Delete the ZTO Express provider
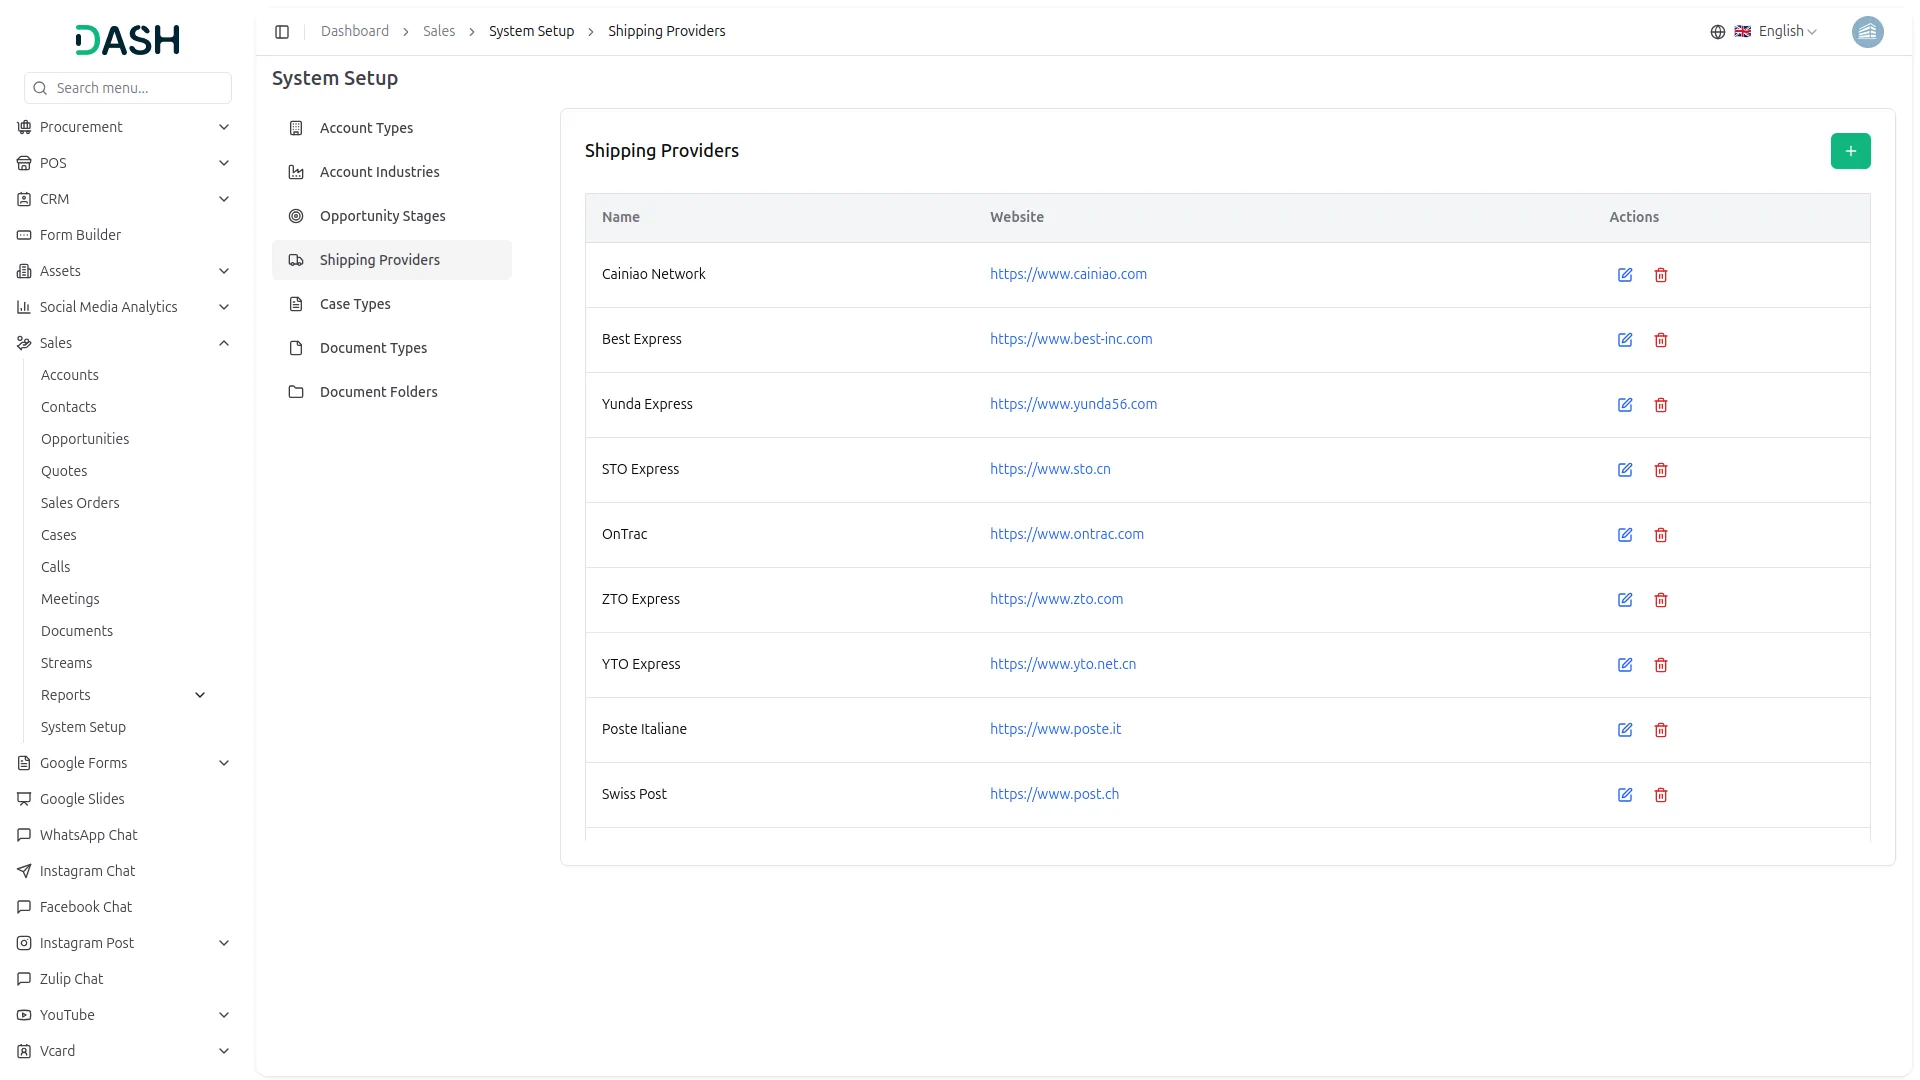This screenshot has width=1920, height=1080. (x=1661, y=600)
